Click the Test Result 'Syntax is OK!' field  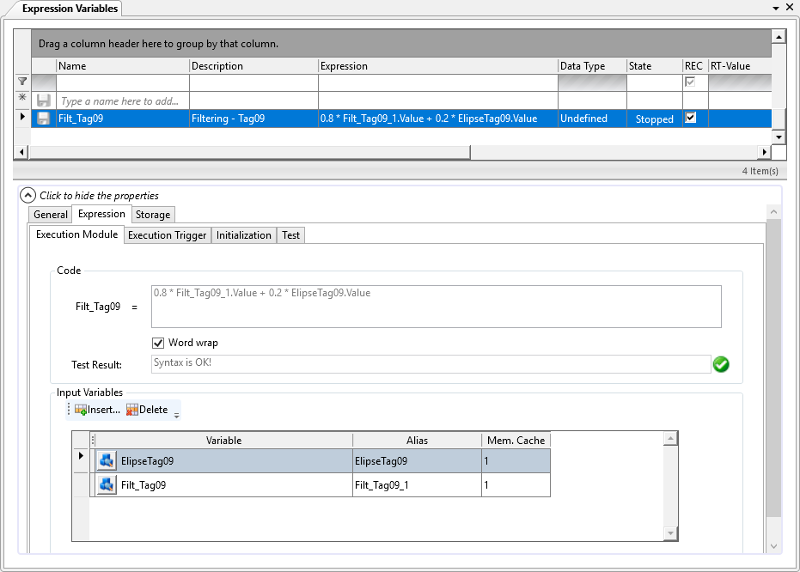[x=431, y=364]
